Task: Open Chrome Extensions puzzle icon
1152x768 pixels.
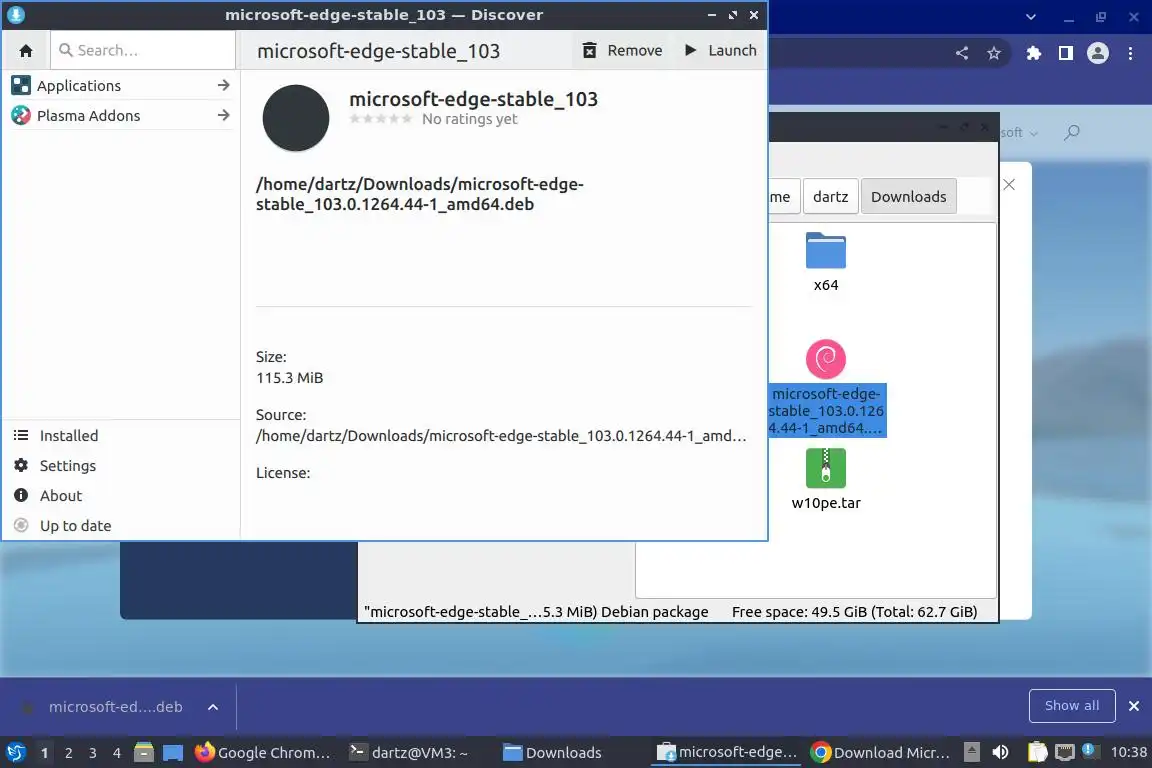Action: pyautogui.click(x=1034, y=53)
